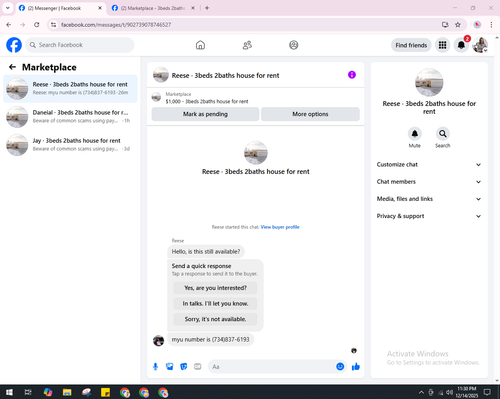Open Windows notification center
Viewport: 500px width, 399px height.
point(487,392)
